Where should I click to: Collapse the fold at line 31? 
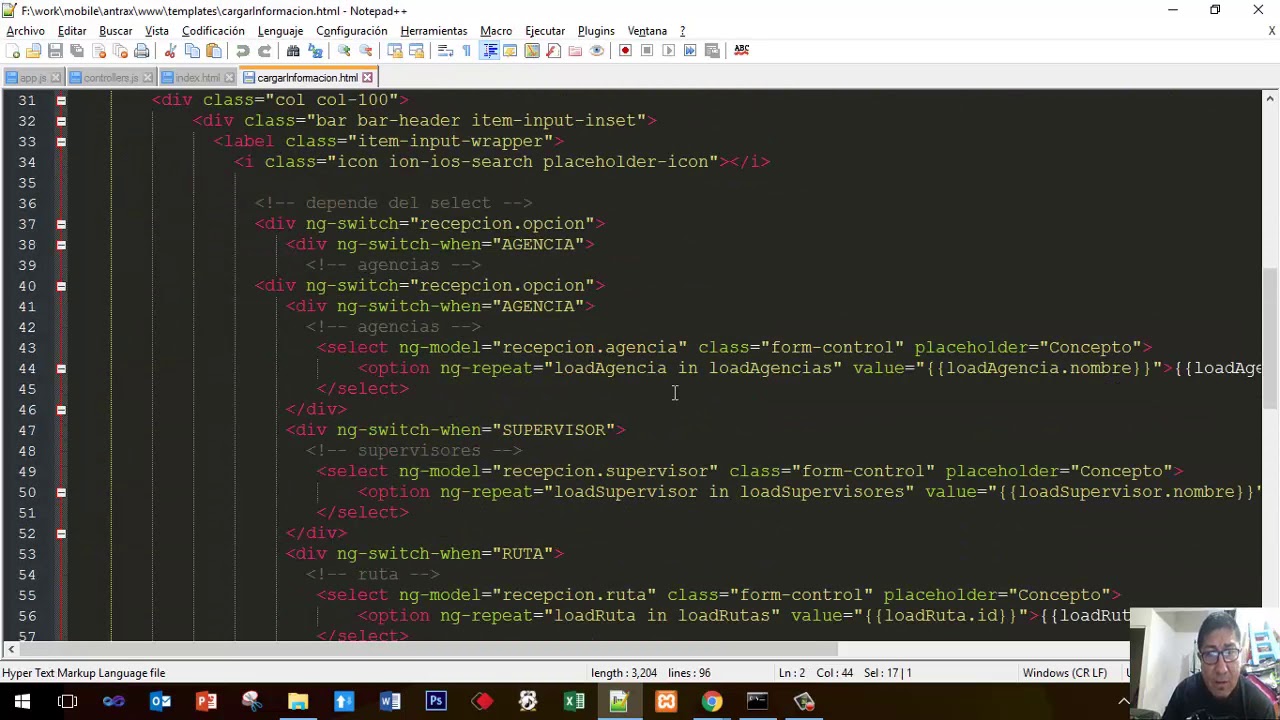point(61,100)
